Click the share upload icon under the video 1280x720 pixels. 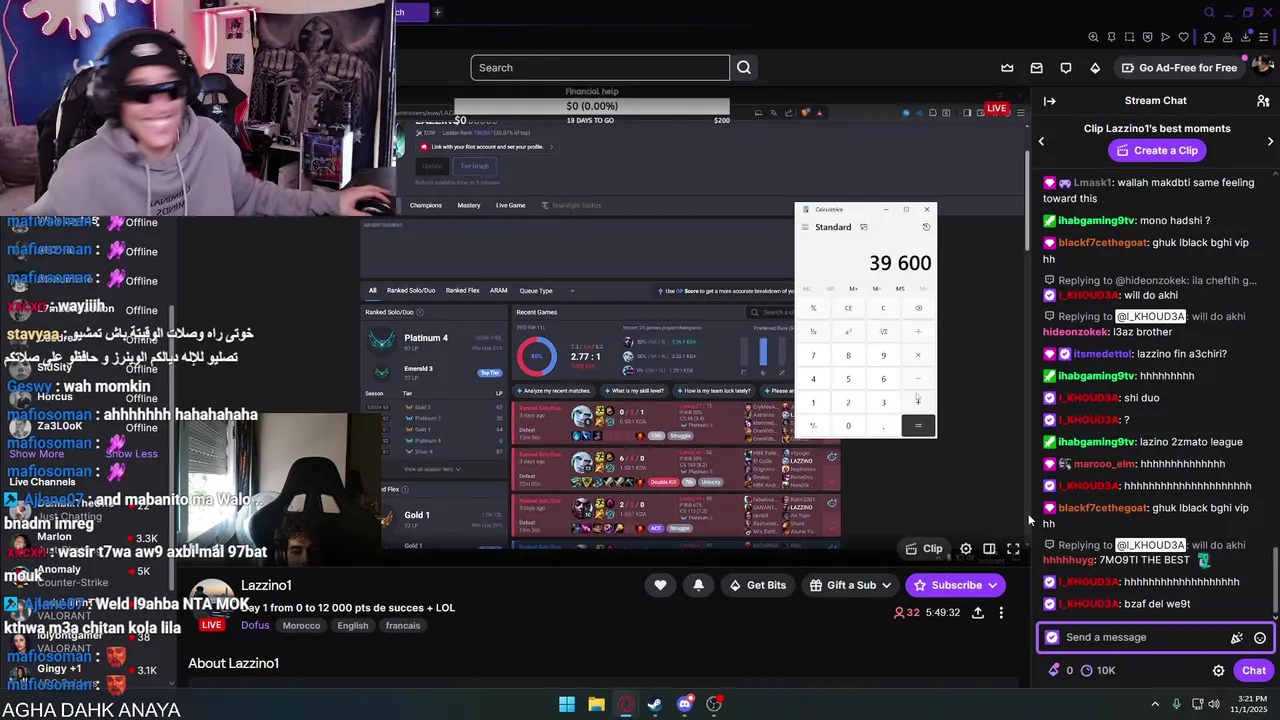coord(978,612)
